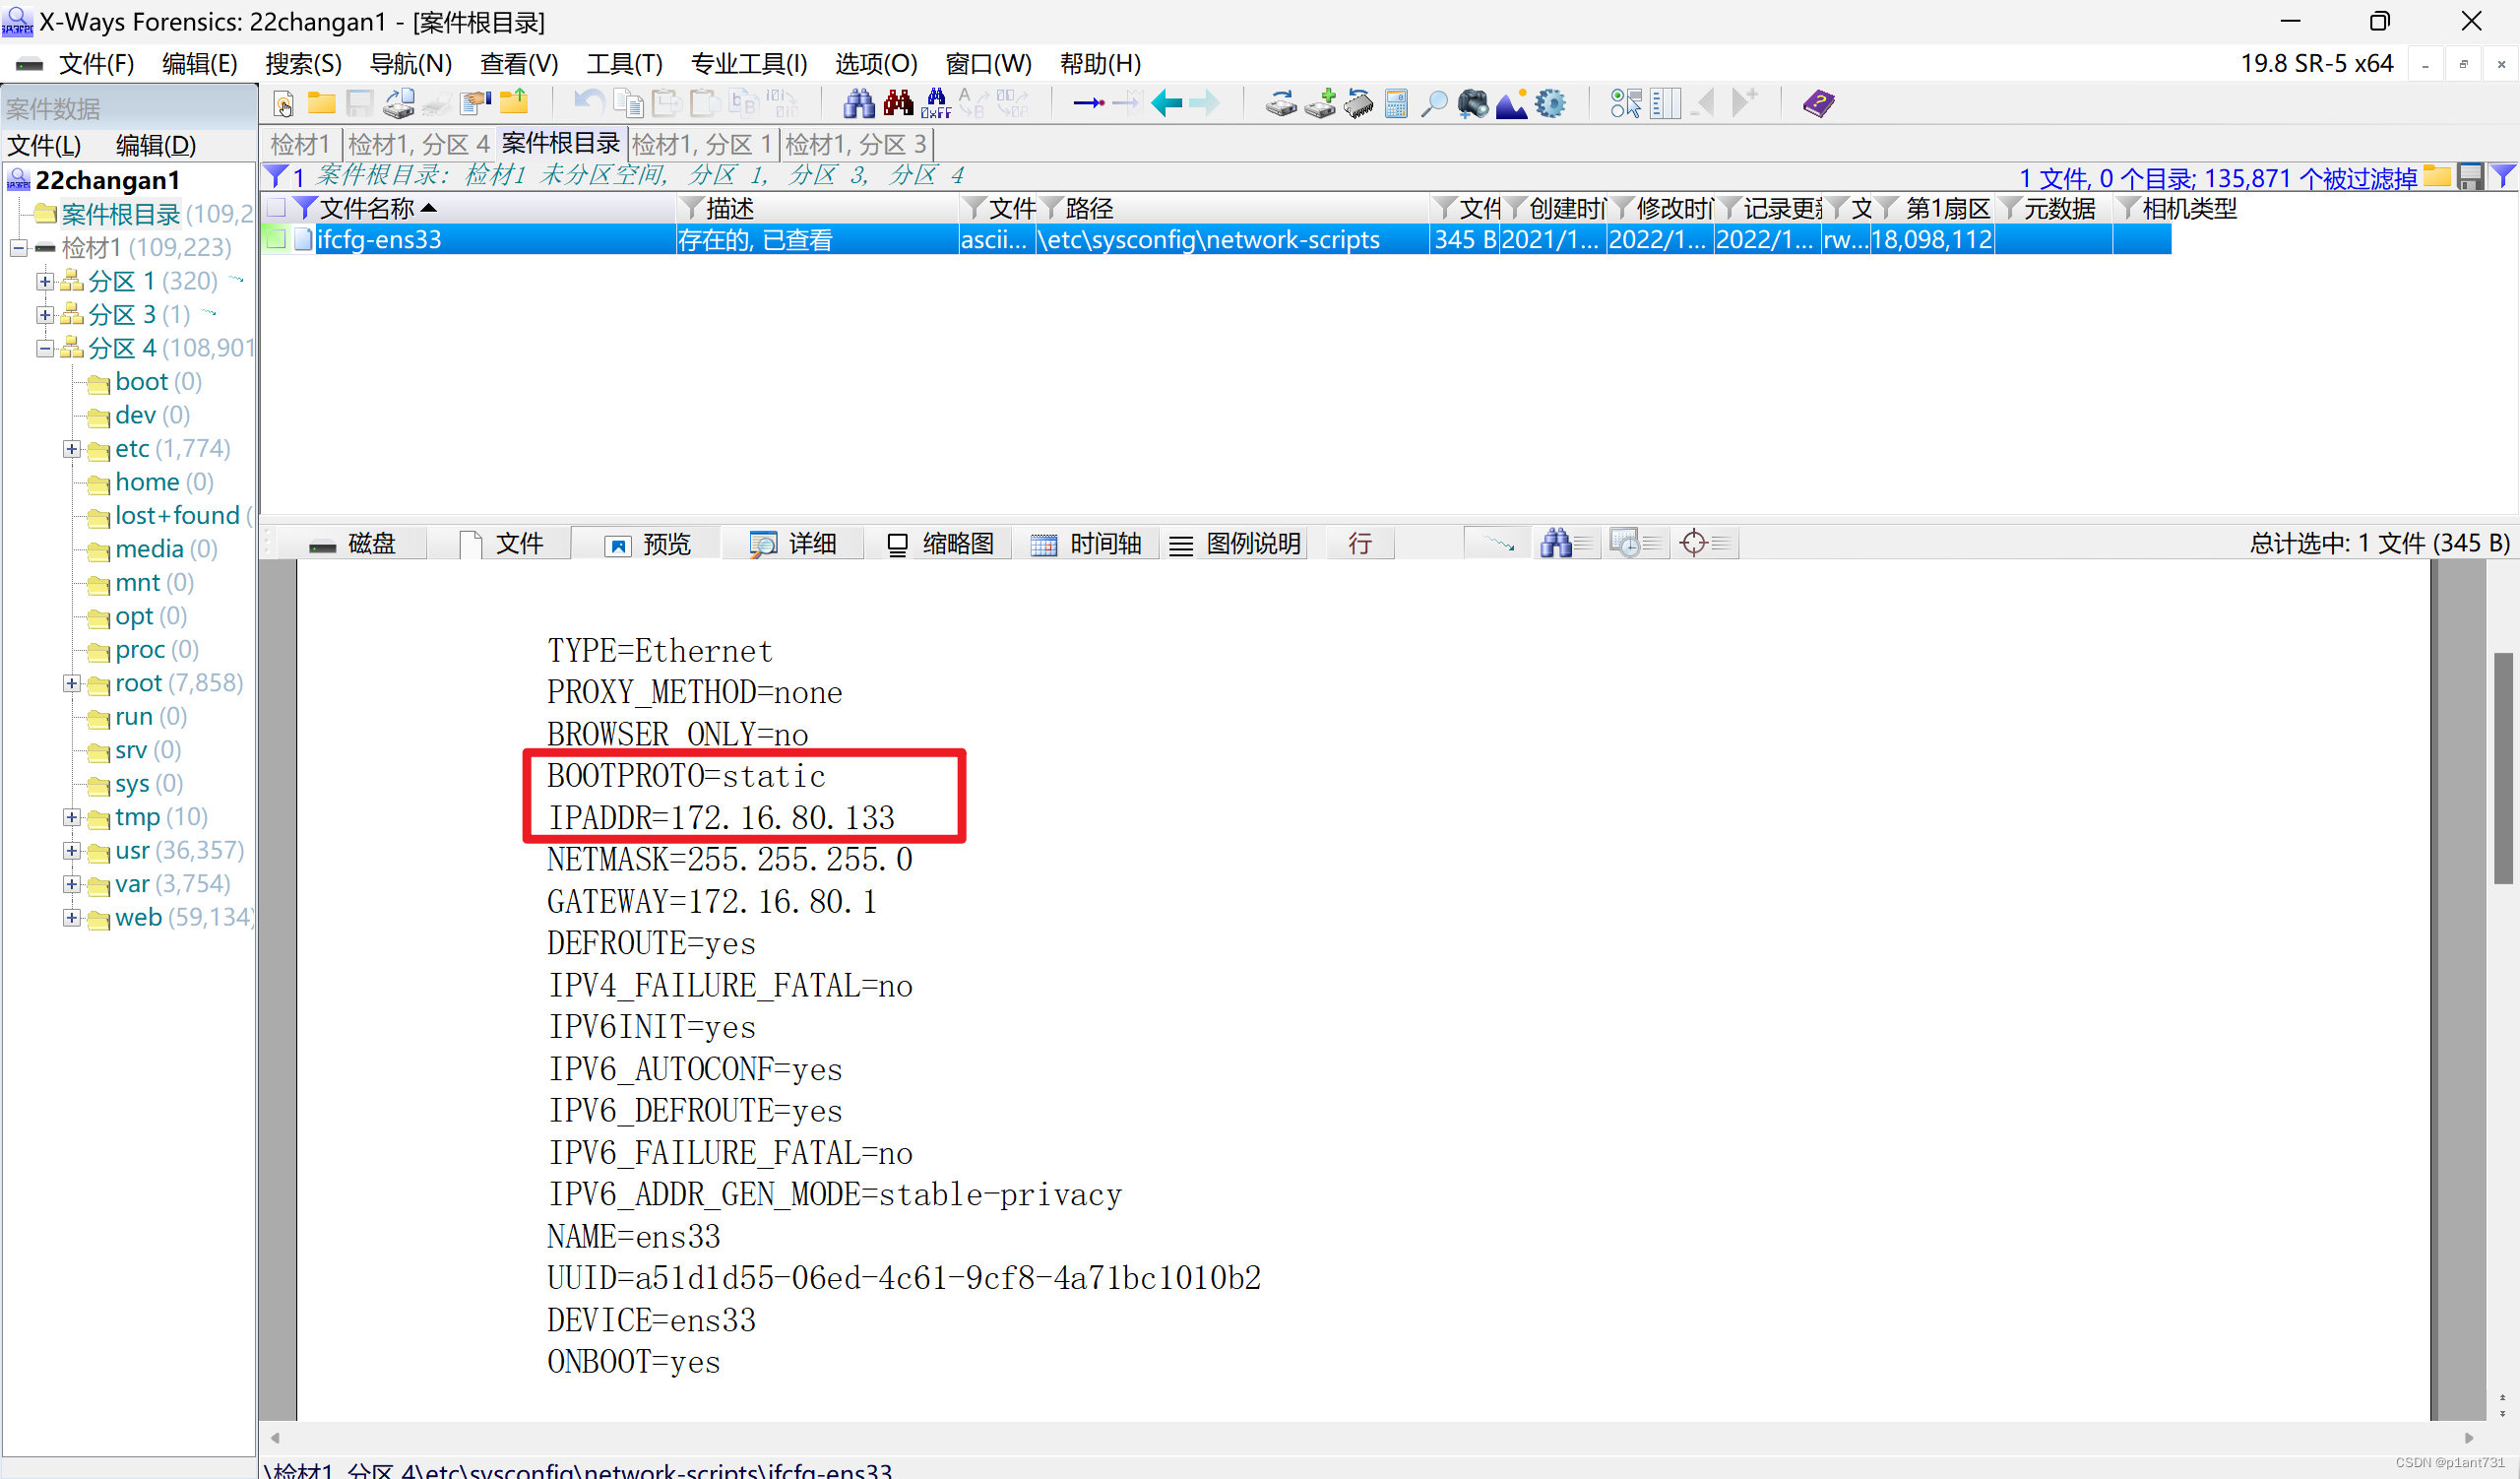Viewport: 2520px width, 1479px height.
Task: Collapse the 分区 4 partition node
Action: pos(45,348)
